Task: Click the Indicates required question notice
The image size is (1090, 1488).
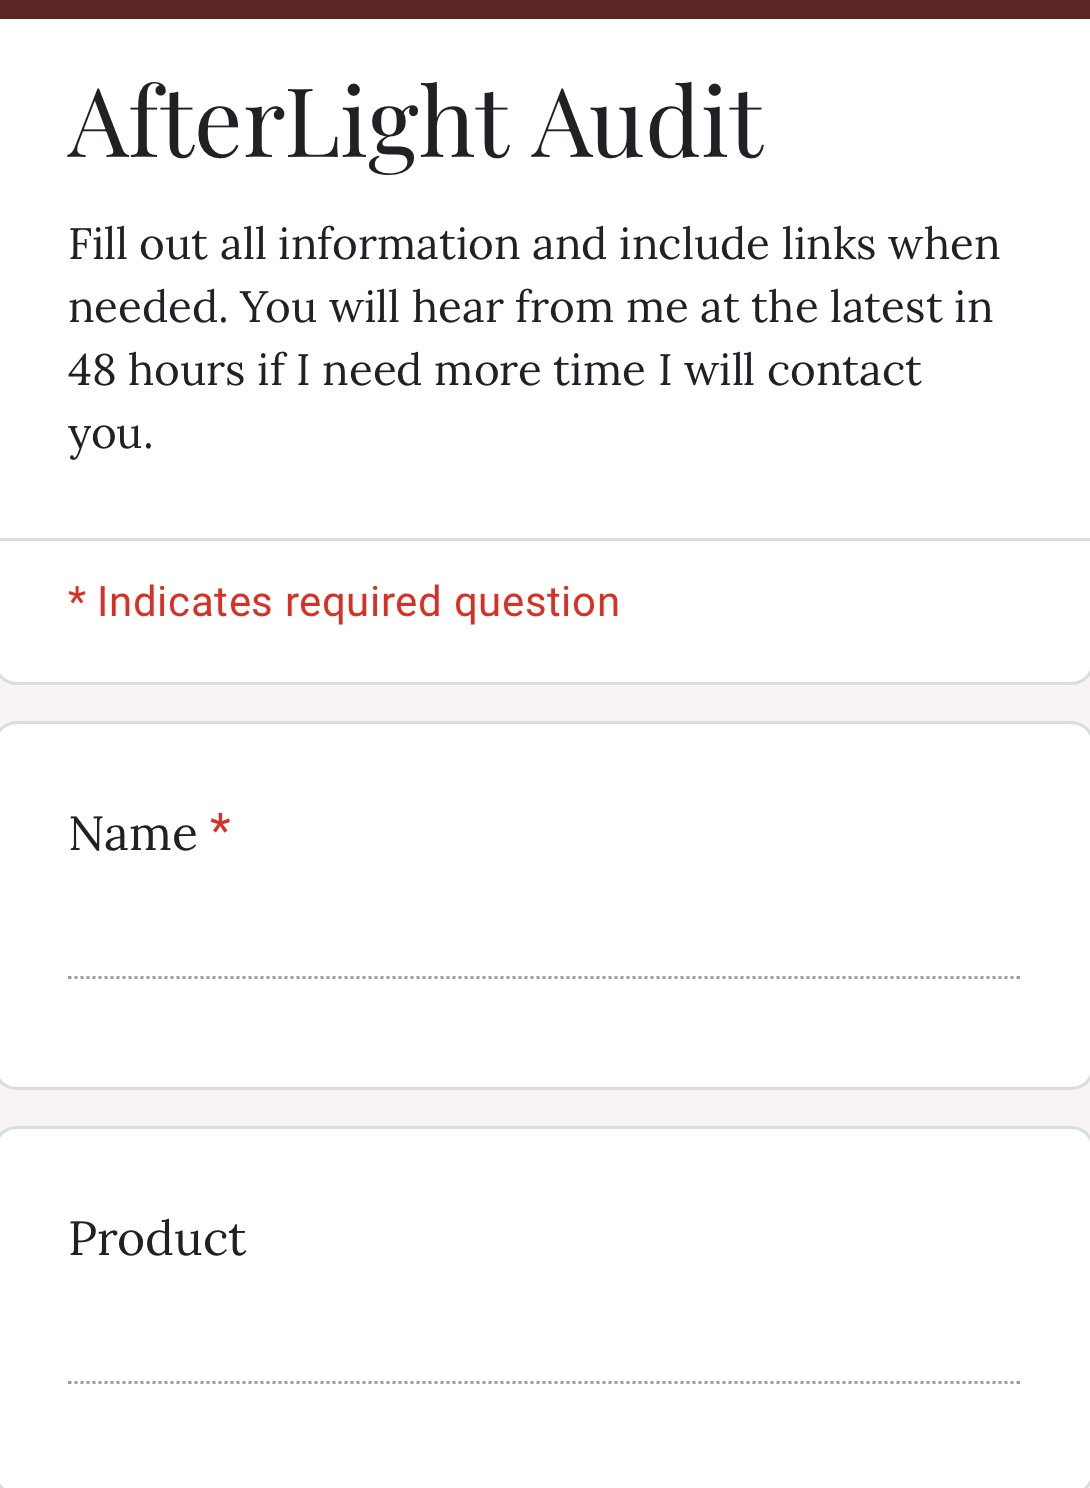Action: (x=358, y=602)
